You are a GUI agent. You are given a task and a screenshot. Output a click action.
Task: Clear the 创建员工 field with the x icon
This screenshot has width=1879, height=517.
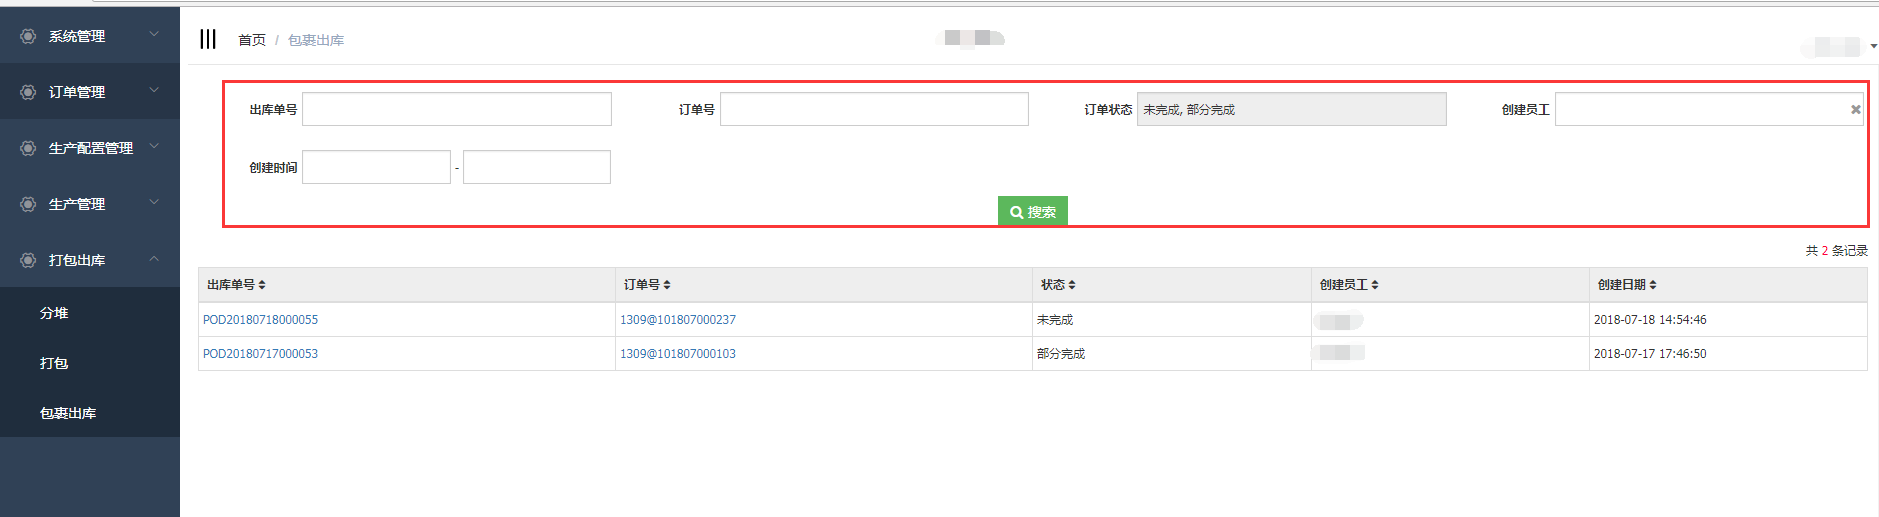click(1855, 110)
